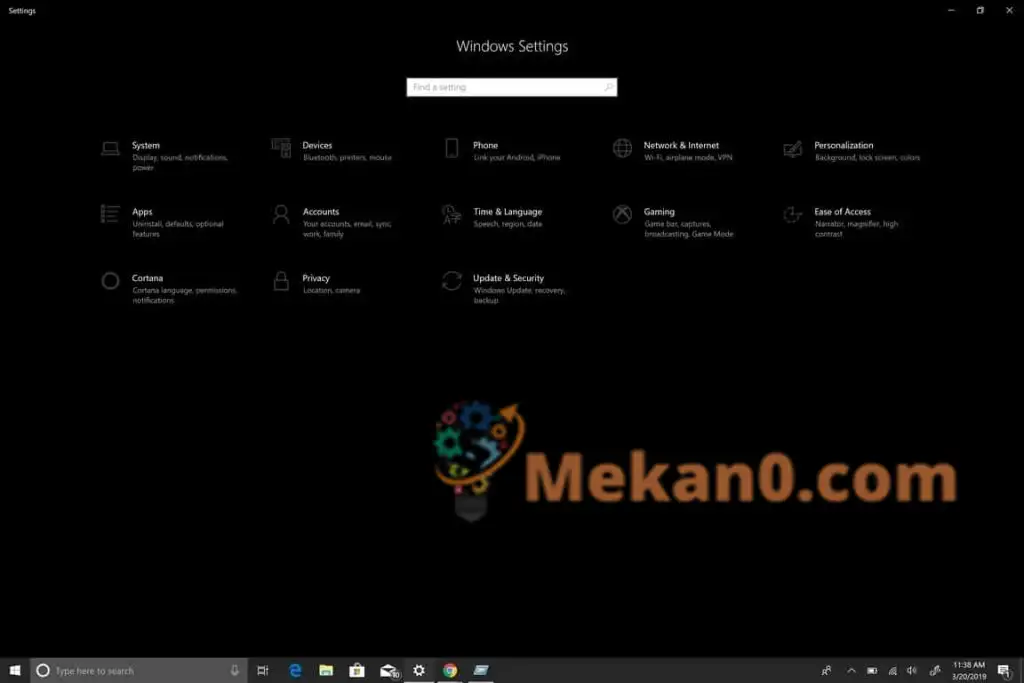Open Time & Language settings icon
Viewport: 1024px width, 683px height.
[451, 214]
